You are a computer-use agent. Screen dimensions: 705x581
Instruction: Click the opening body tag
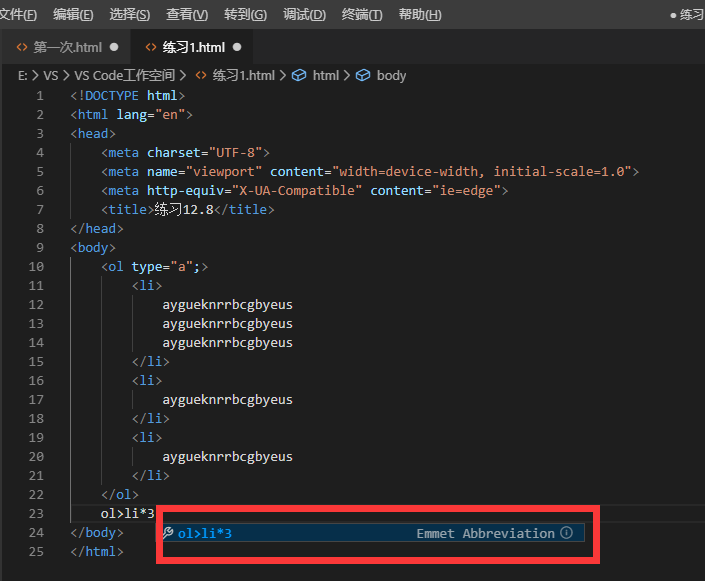coord(93,248)
